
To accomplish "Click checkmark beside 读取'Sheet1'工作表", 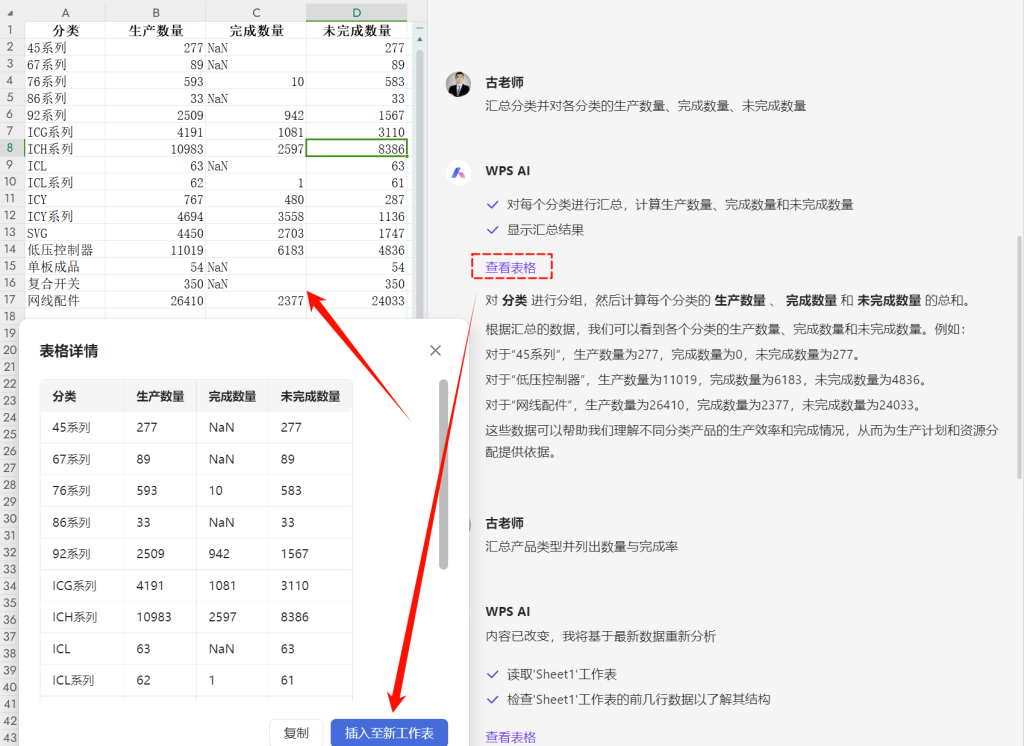I will point(493,674).
